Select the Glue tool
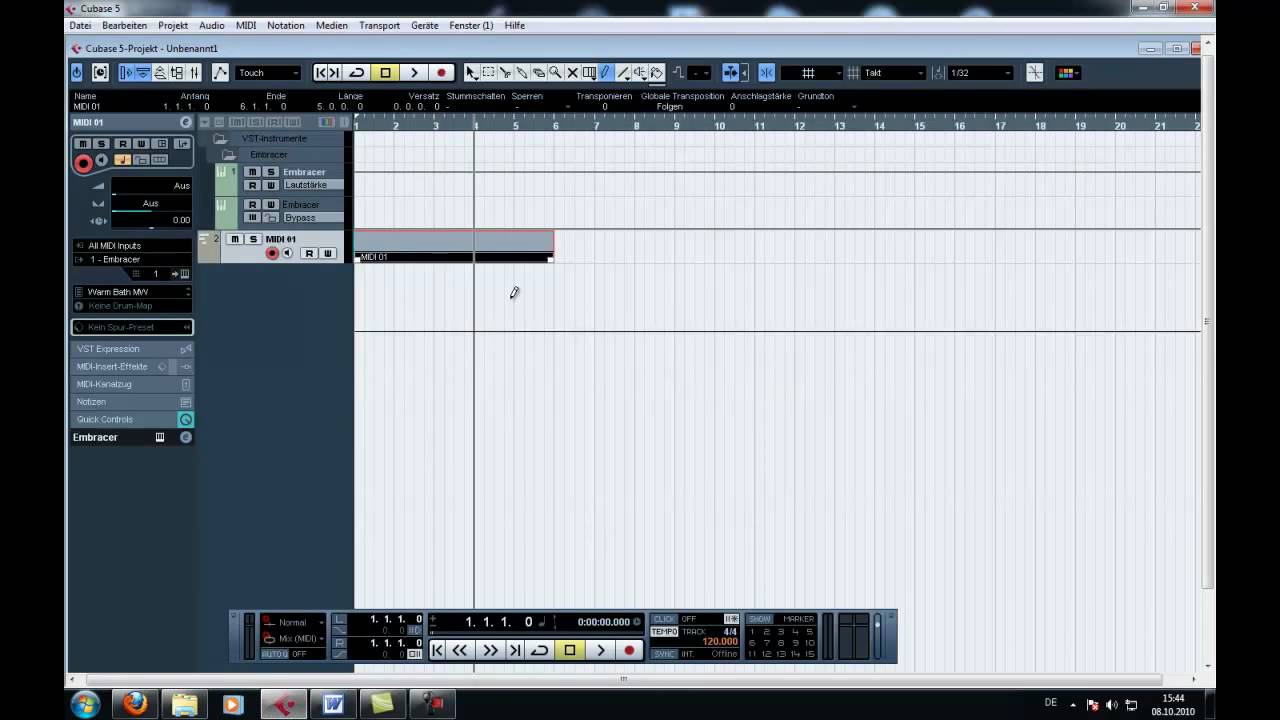 (522, 72)
